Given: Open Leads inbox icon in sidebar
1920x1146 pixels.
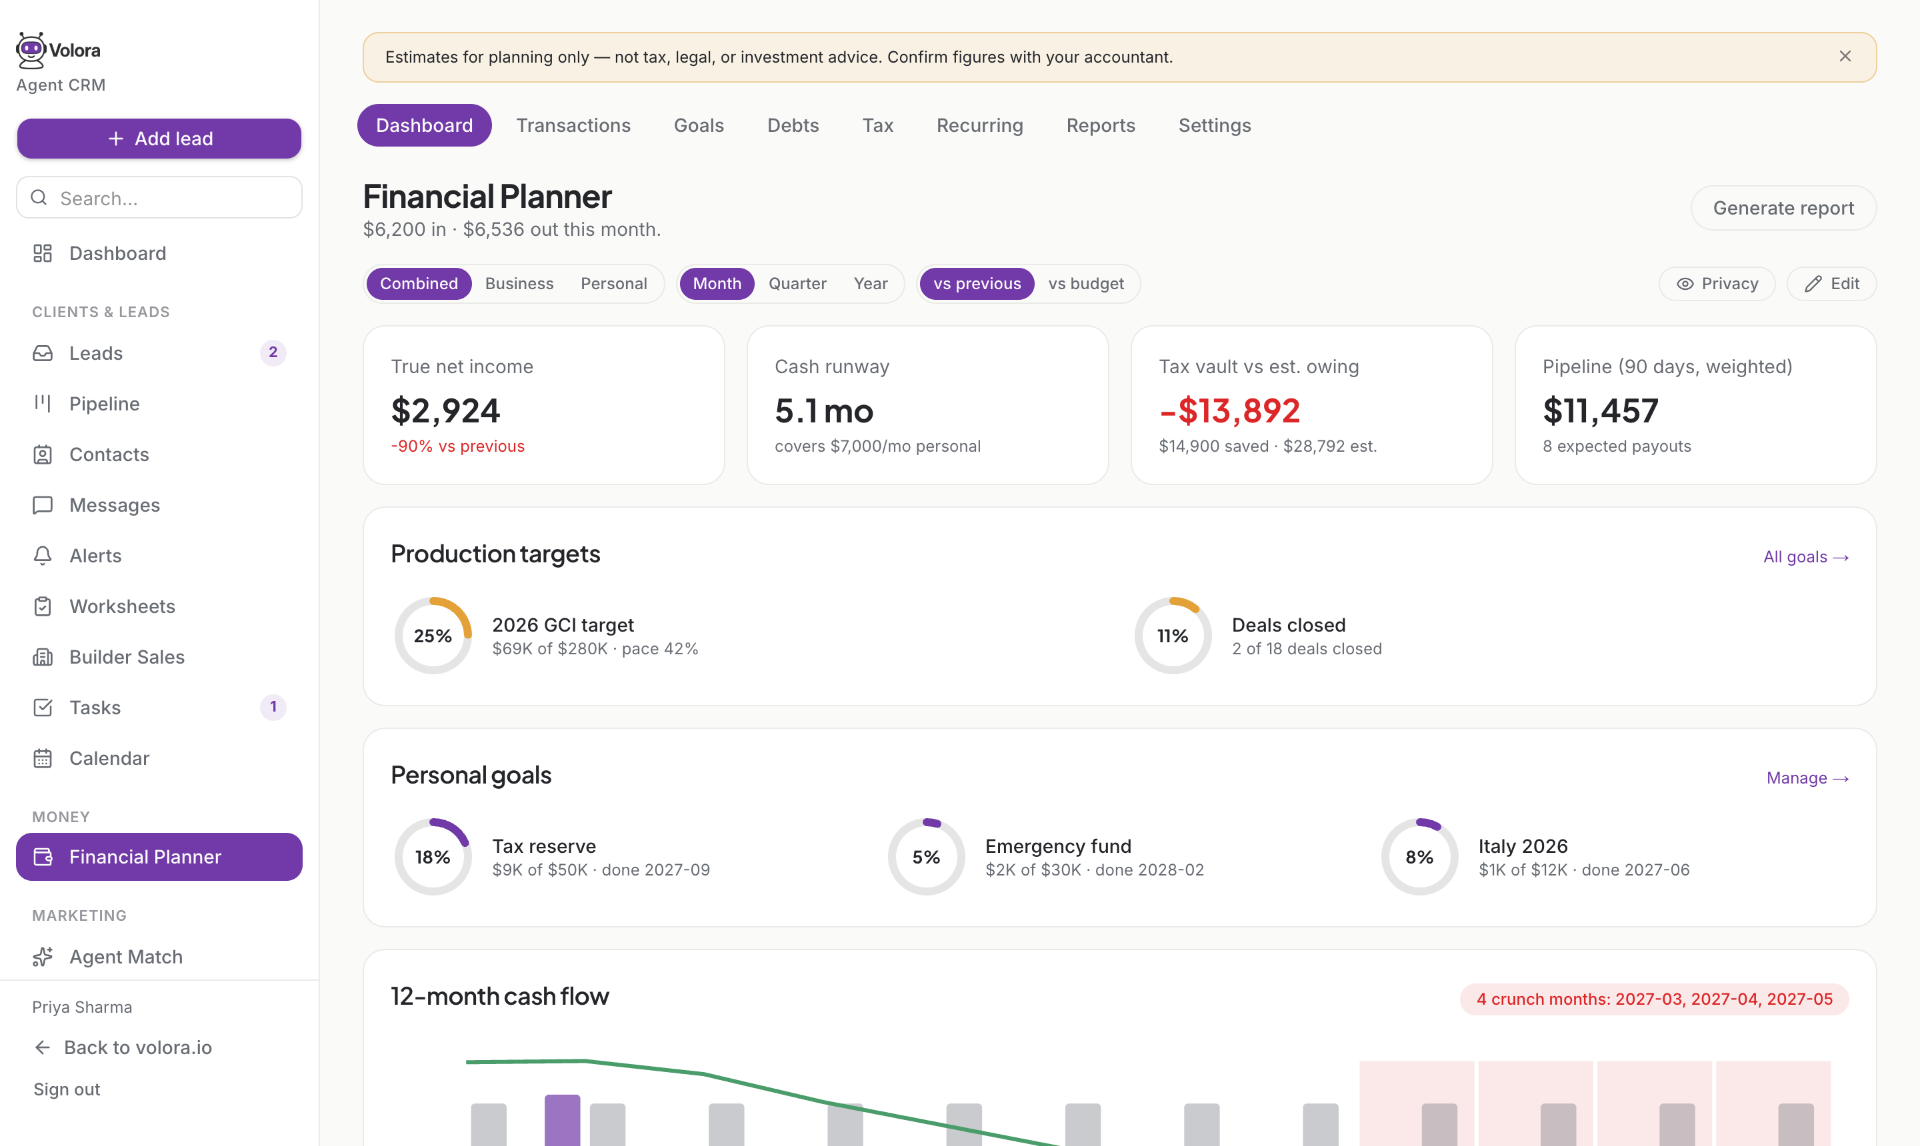Looking at the screenshot, I should point(42,353).
